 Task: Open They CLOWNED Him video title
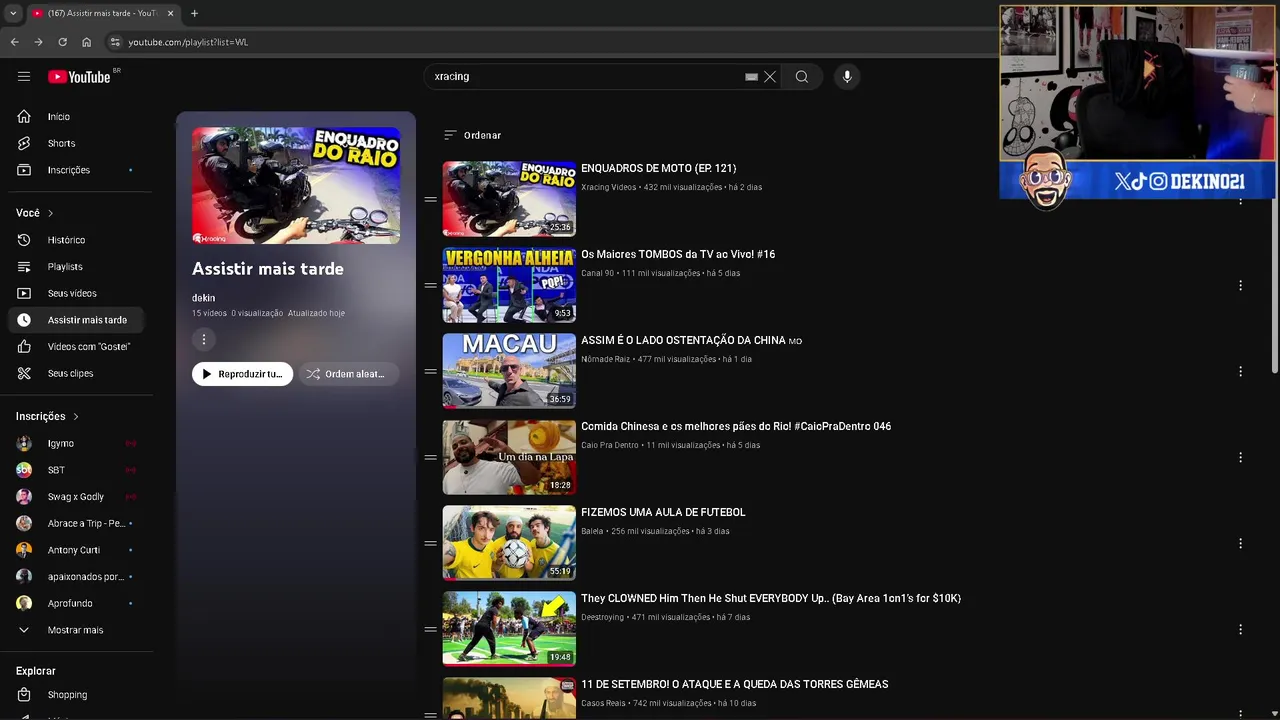[771, 598]
